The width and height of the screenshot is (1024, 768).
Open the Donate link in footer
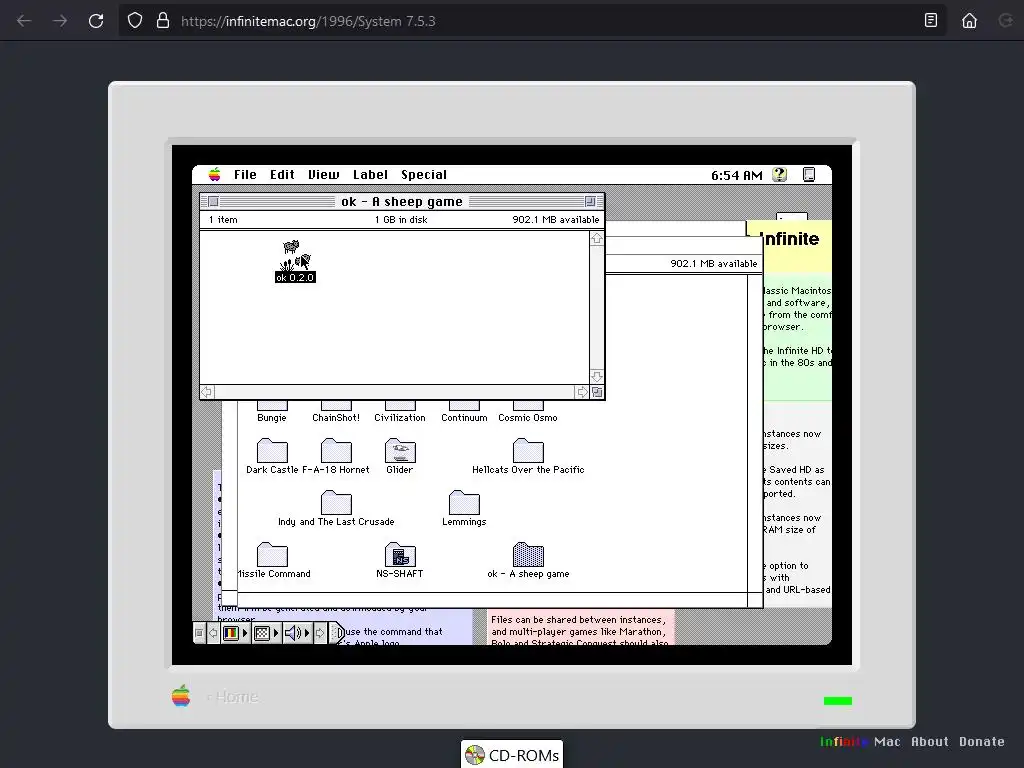(x=982, y=741)
